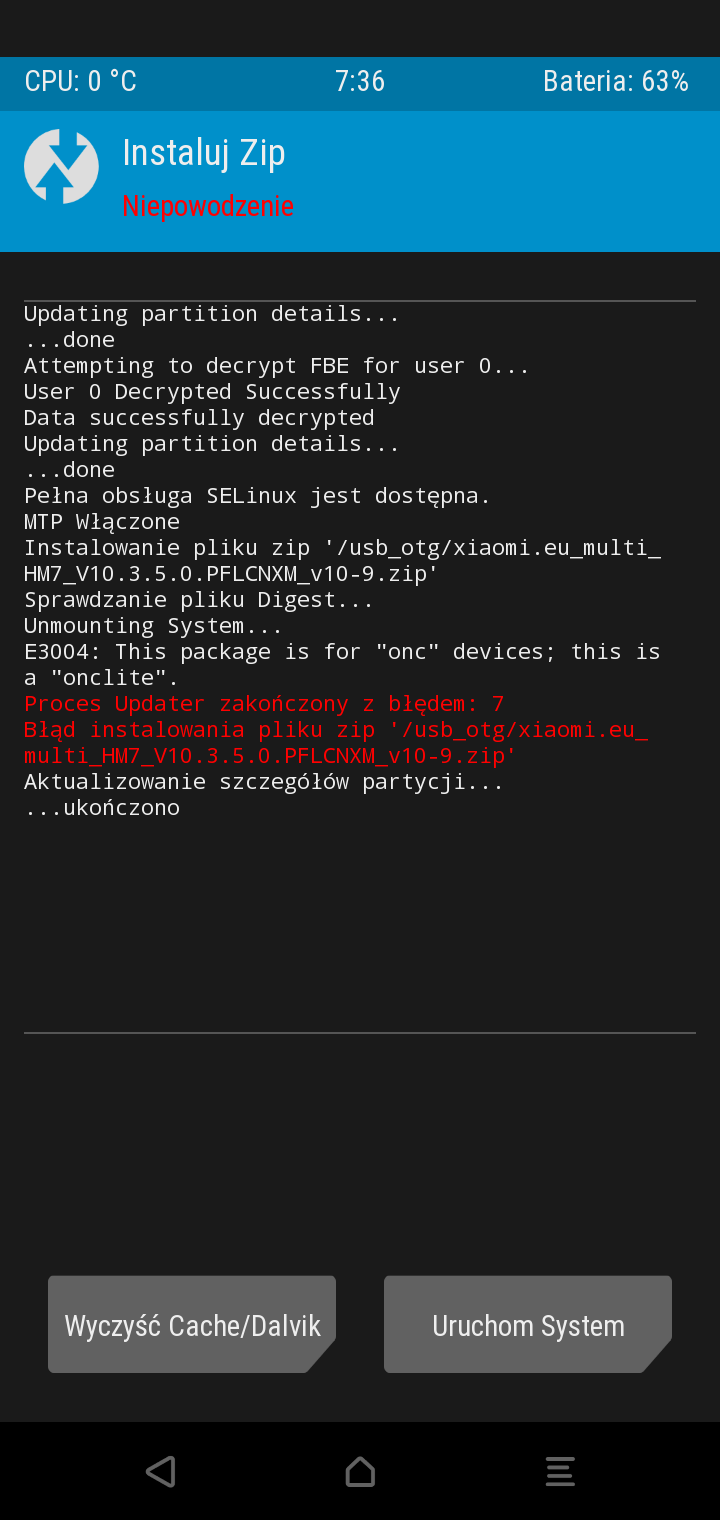This screenshot has width=720, height=1520.
Task: Tap Wyczyść Cache/Dalvik button
Action: click(x=192, y=1325)
